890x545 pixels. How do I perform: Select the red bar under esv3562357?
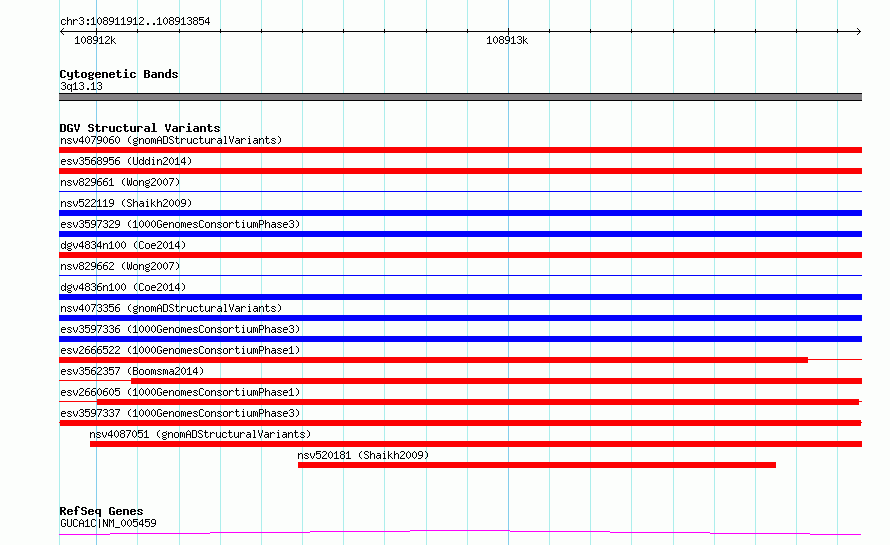[496, 381]
